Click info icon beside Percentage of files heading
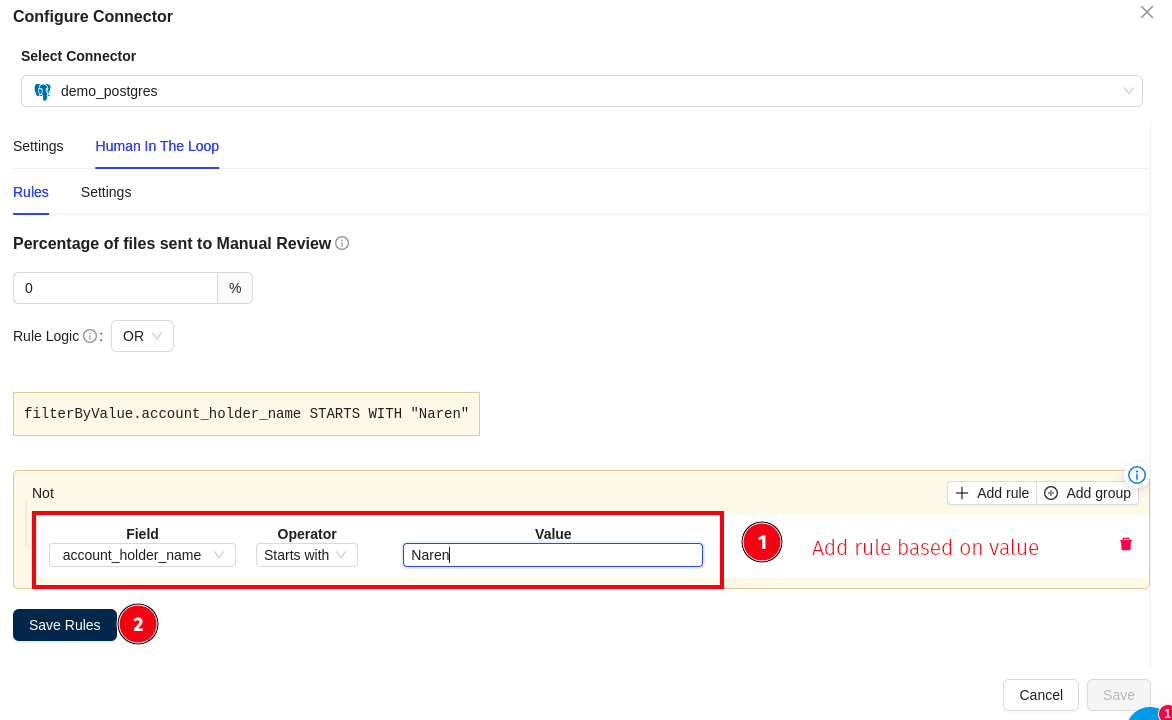This screenshot has height=720, width=1172. 342,243
